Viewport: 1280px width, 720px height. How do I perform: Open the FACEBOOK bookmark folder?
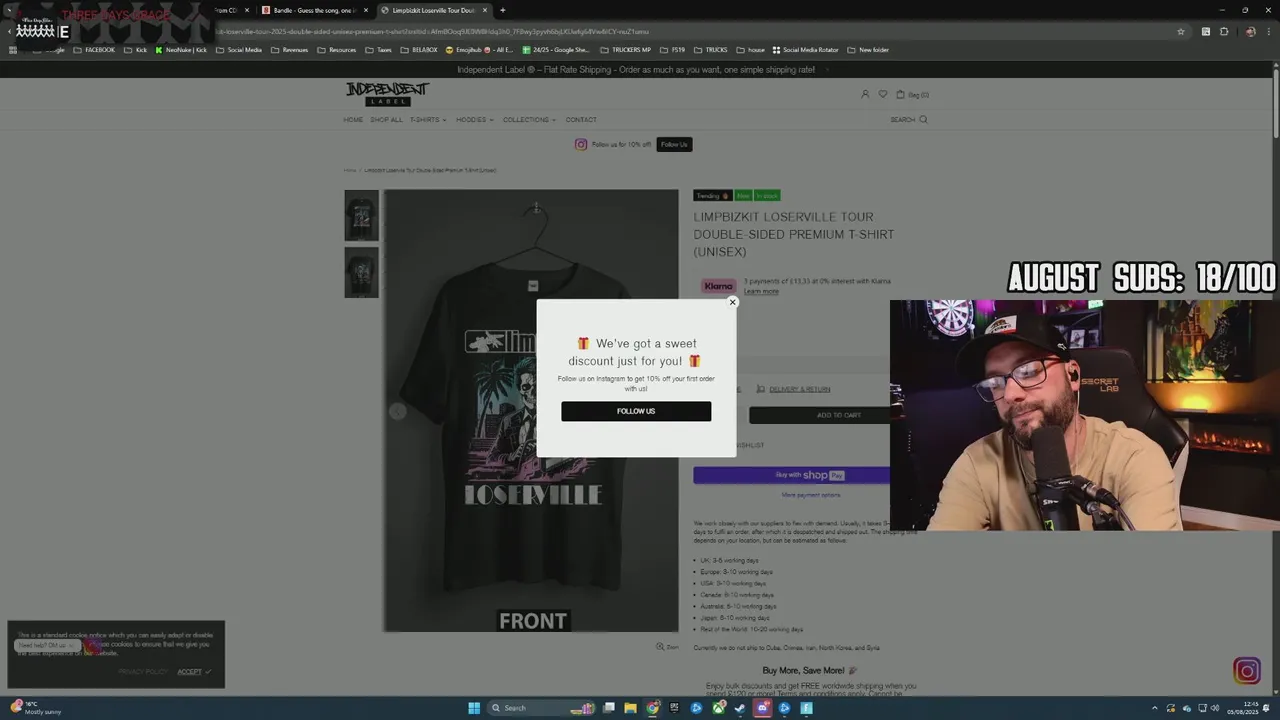(x=94, y=50)
